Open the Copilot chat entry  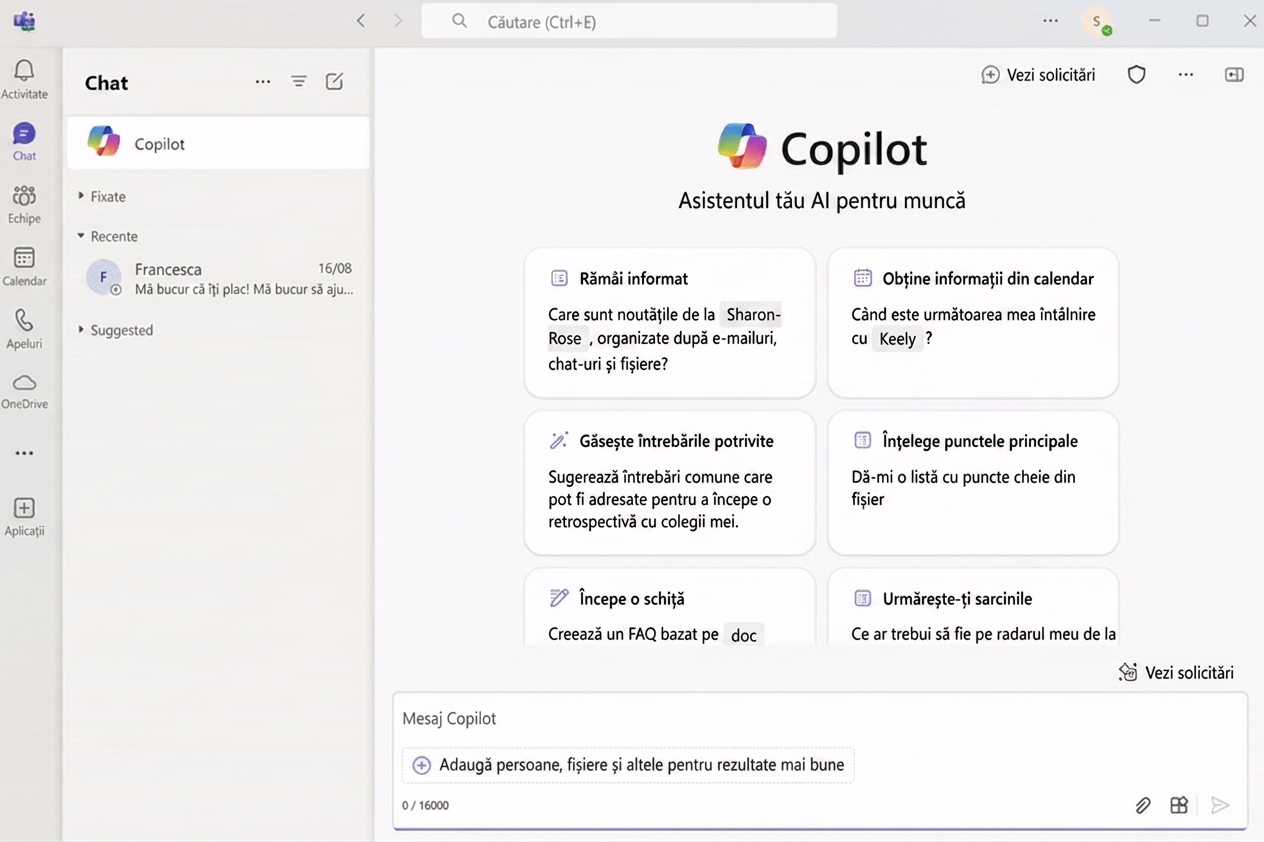click(218, 143)
